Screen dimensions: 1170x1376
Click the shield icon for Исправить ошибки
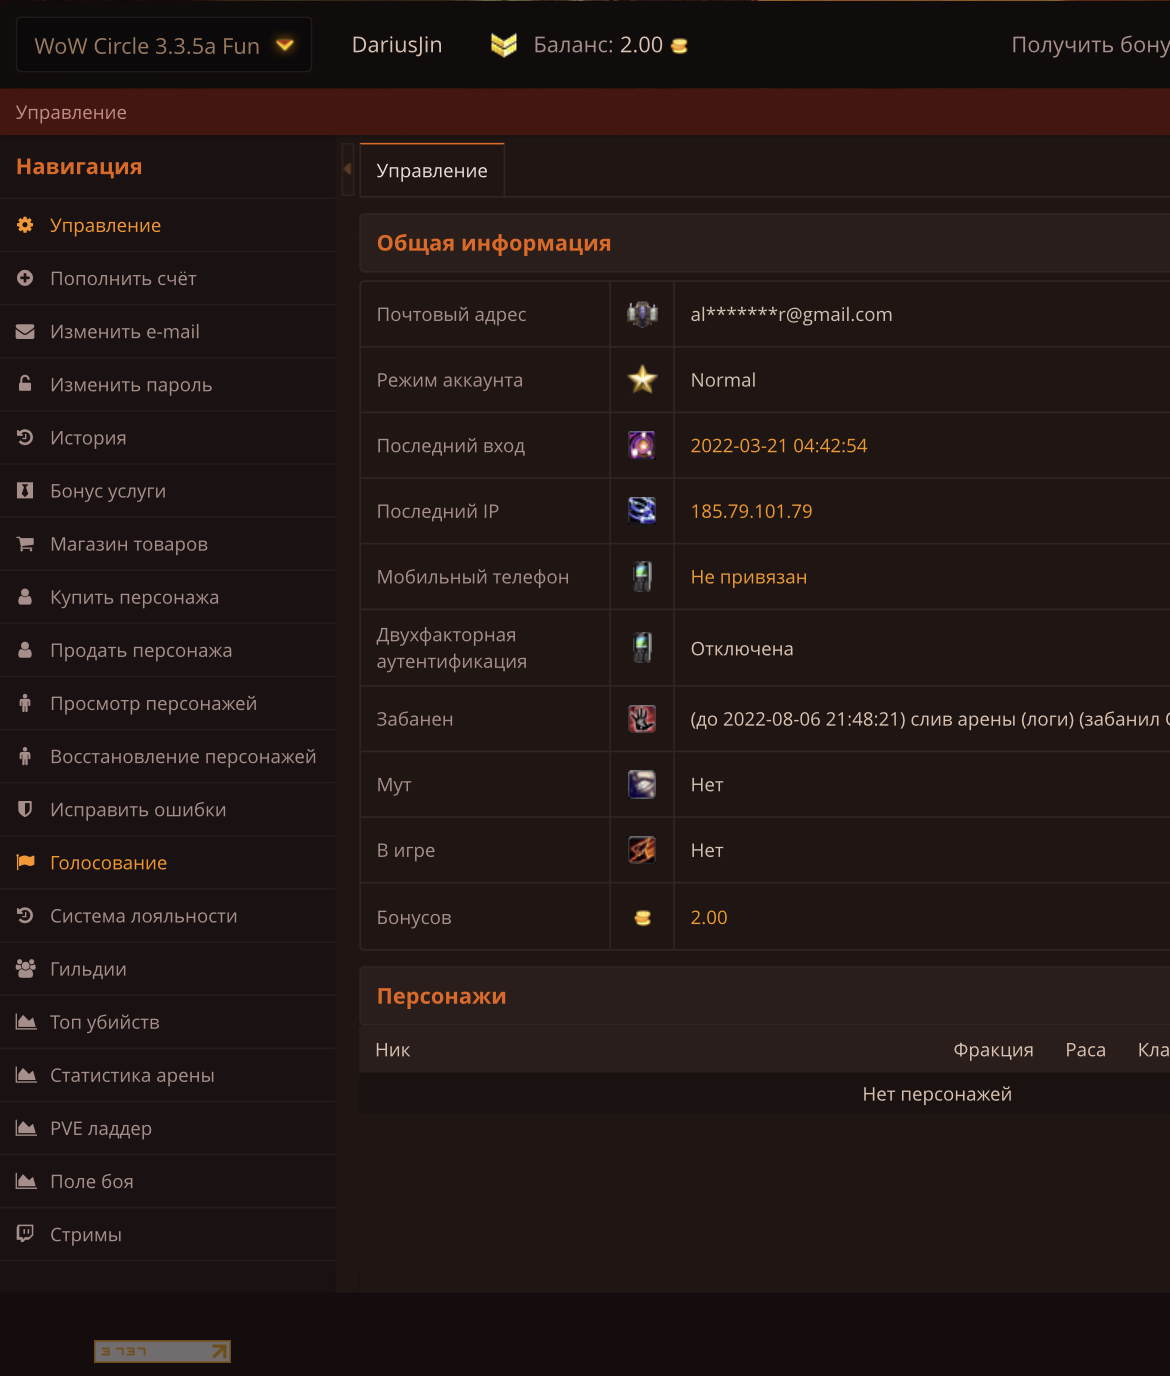click(x=25, y=809)
